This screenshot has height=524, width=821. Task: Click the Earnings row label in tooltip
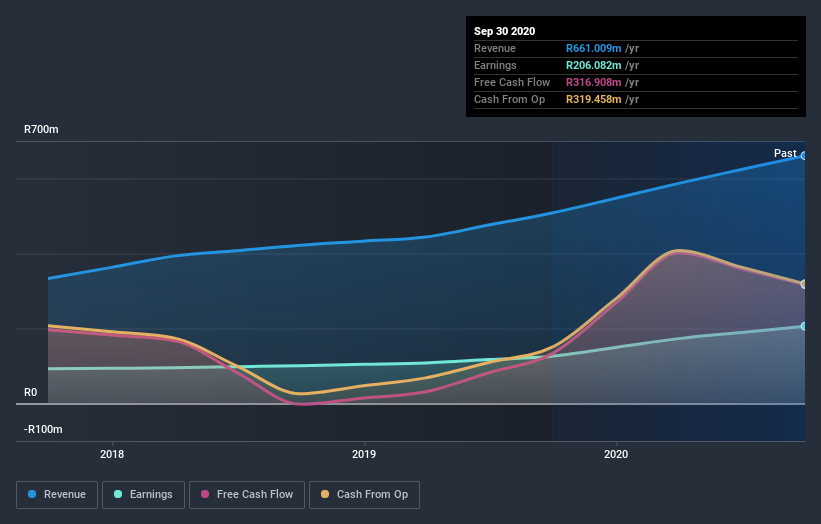pyautogui.click(x=495, y=65)
